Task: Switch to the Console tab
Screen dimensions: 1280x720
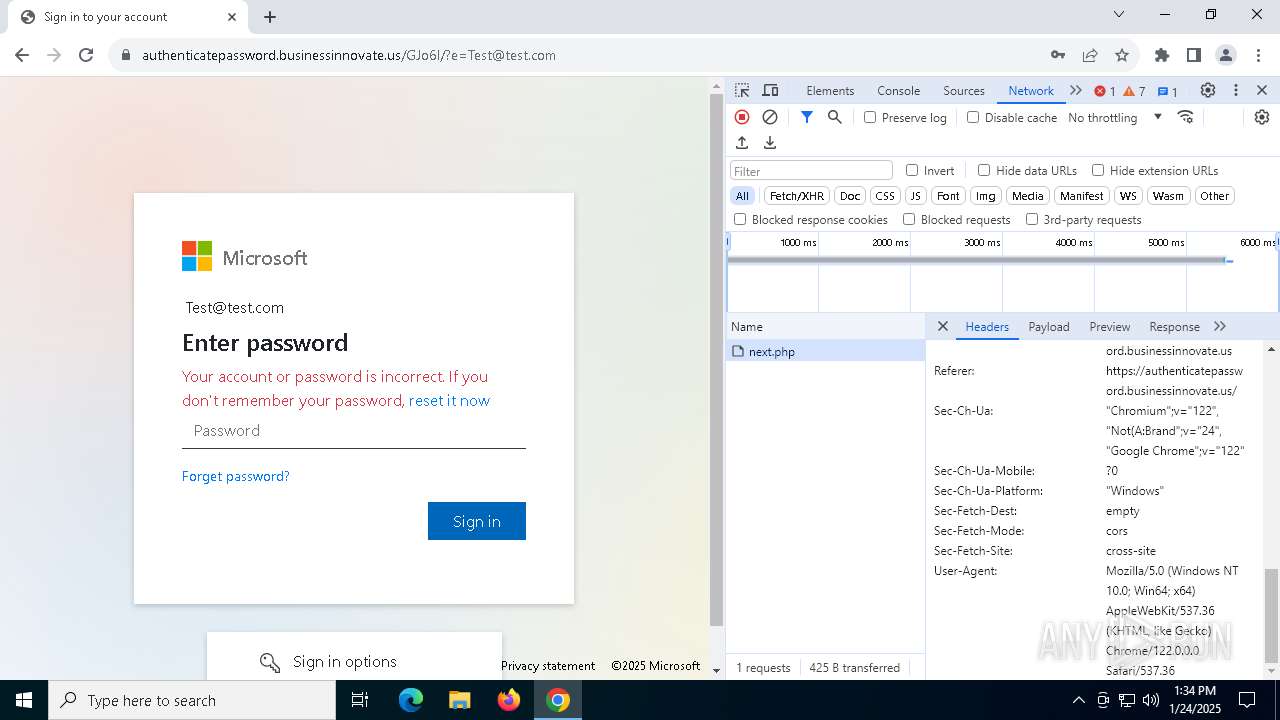Action: coord(898,91)
